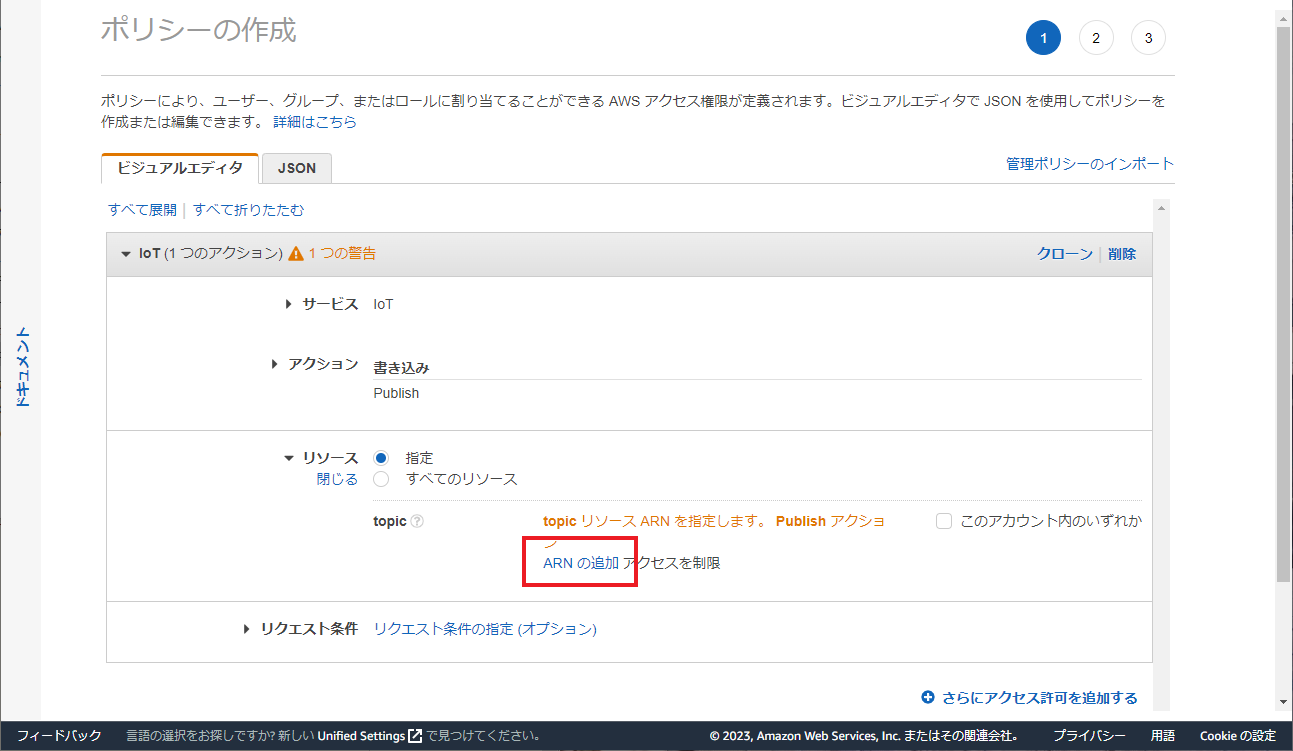The width and height of the screenshot is (1293, 751).
Task: Select the ビジュアルエディタ tab
Action: click(x=180, y=168)
